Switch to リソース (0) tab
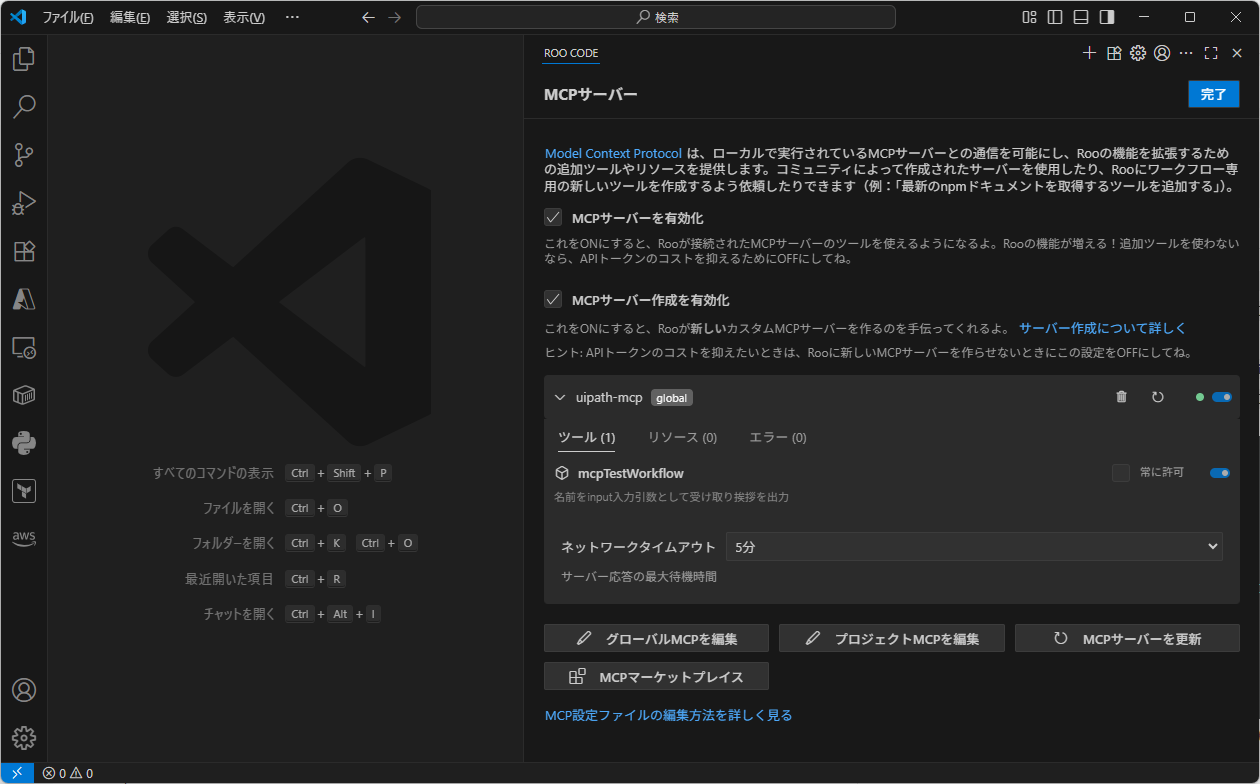The width and height of the screenshot is (1260, 784). (682, 437)
